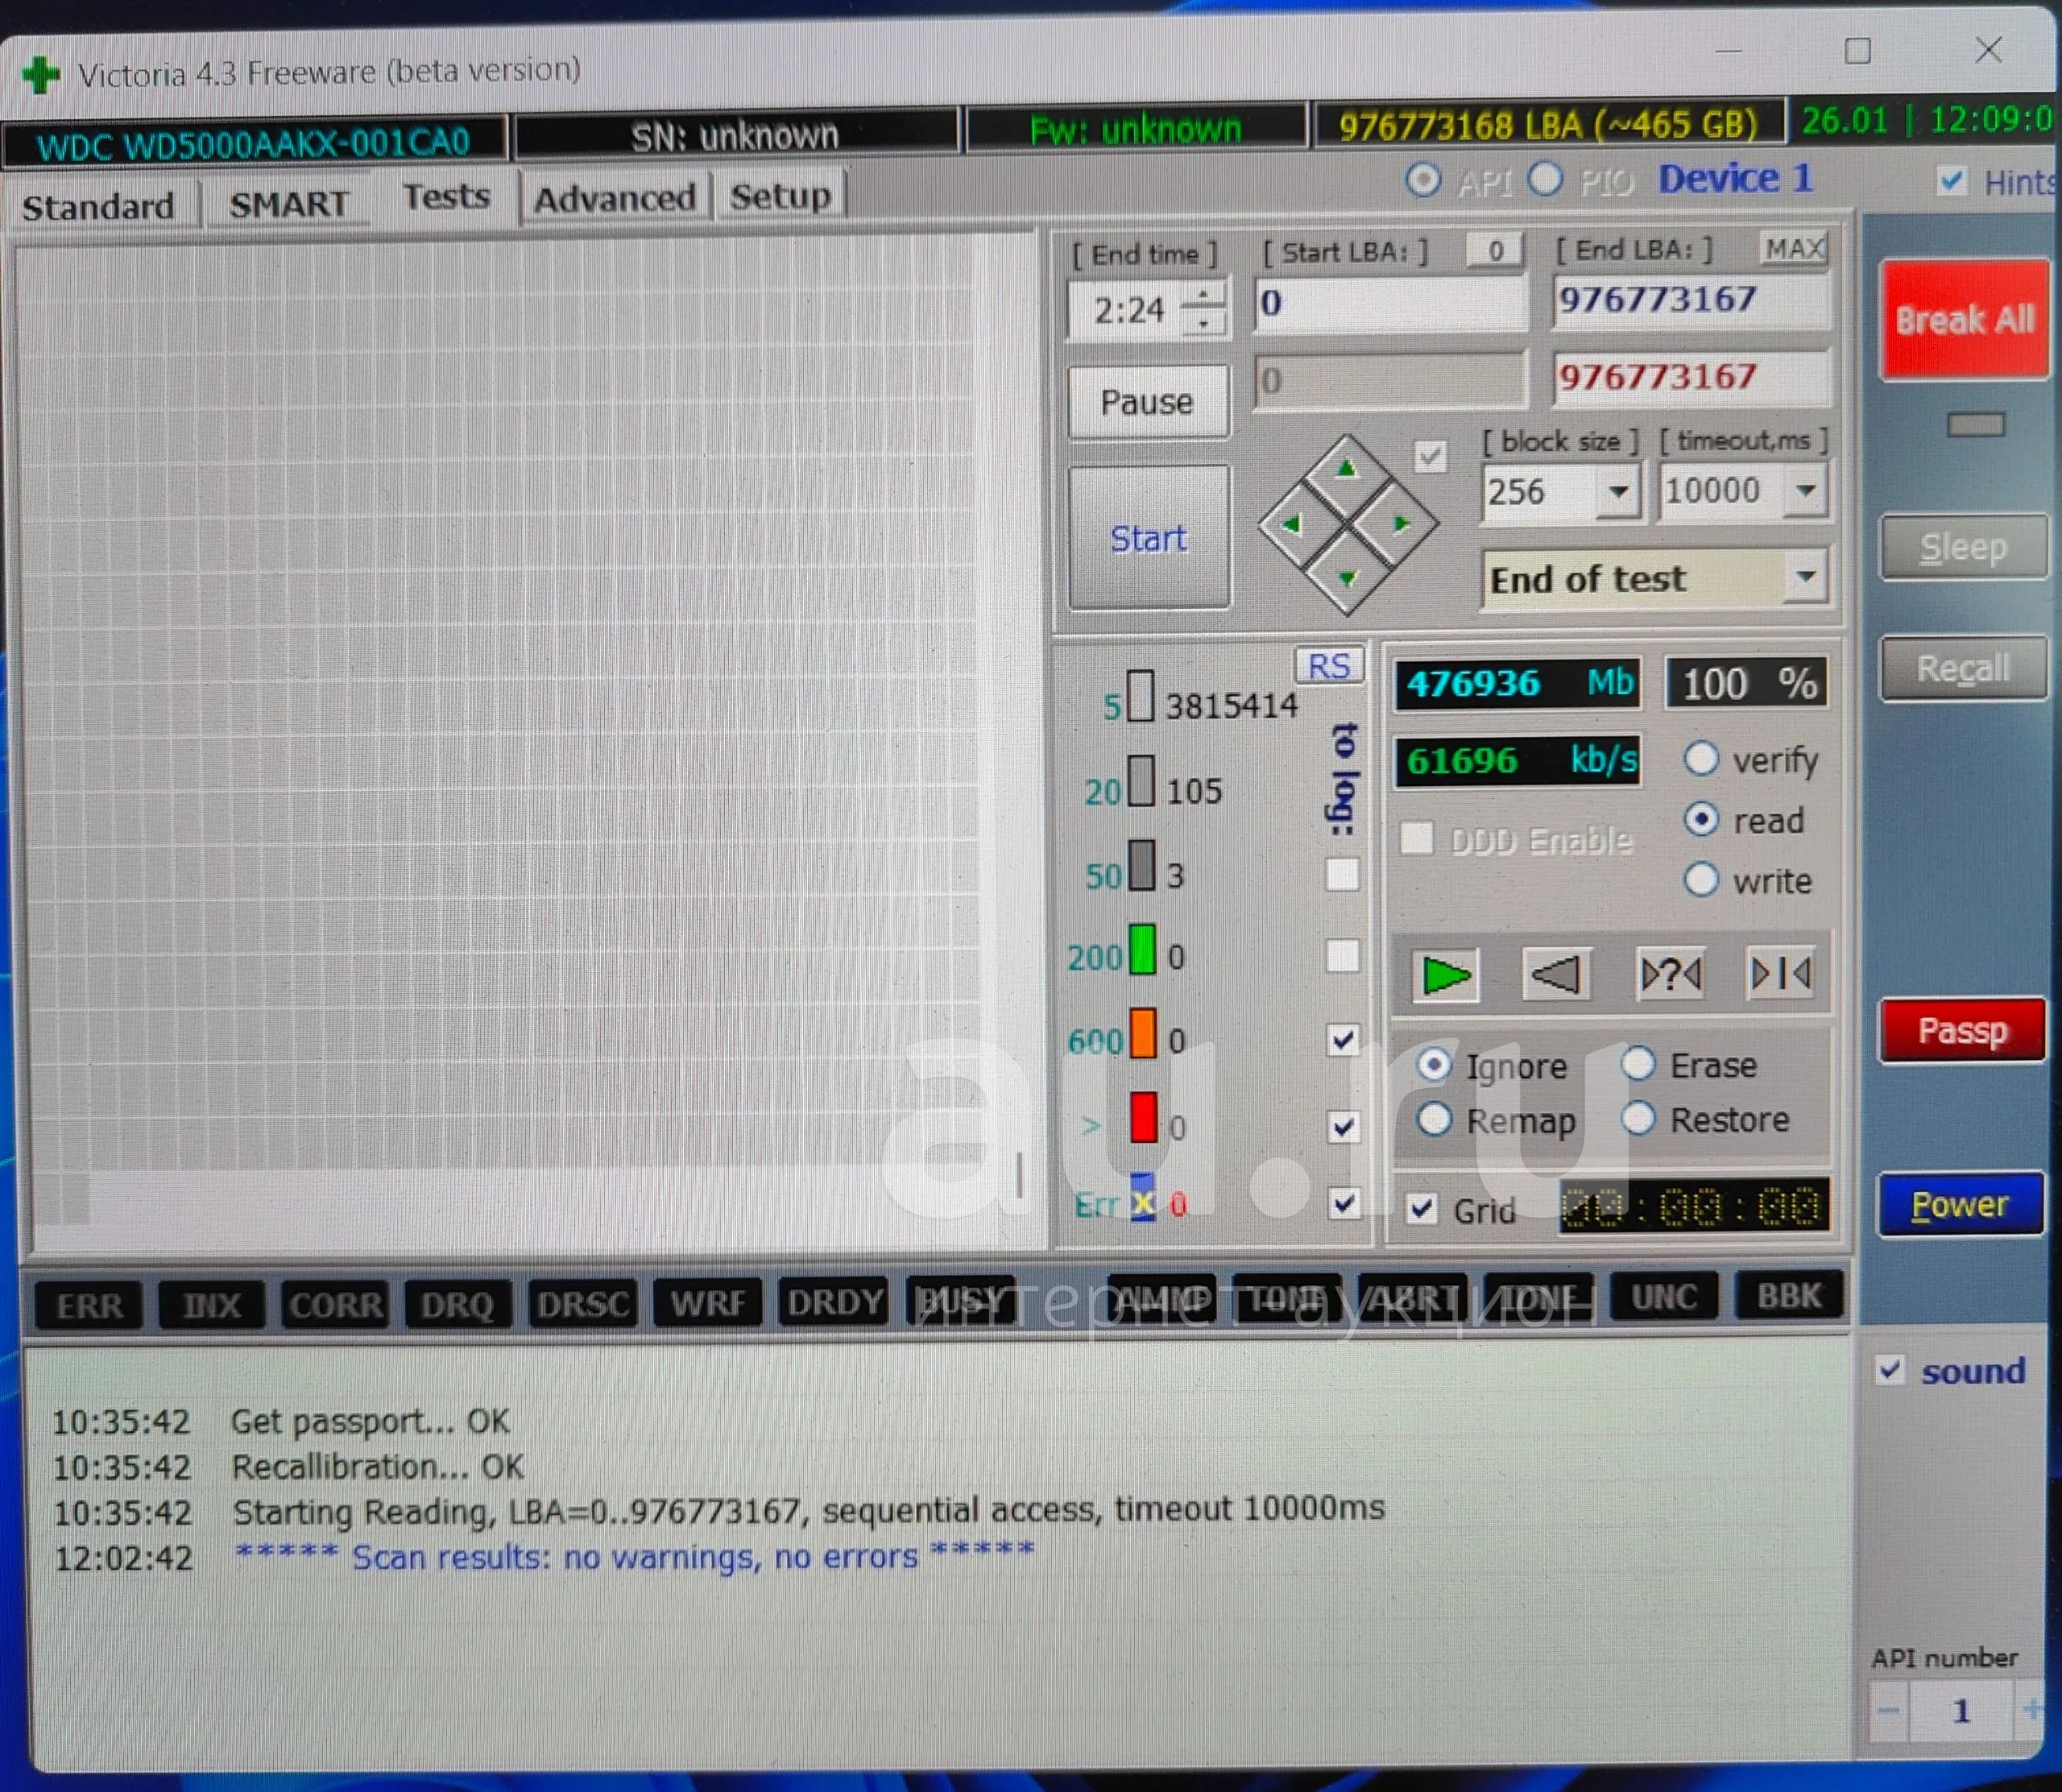The width and height of the screenshot is (2062, 1792).
Task: Open the Standard tab
Action: coord(98,207)
